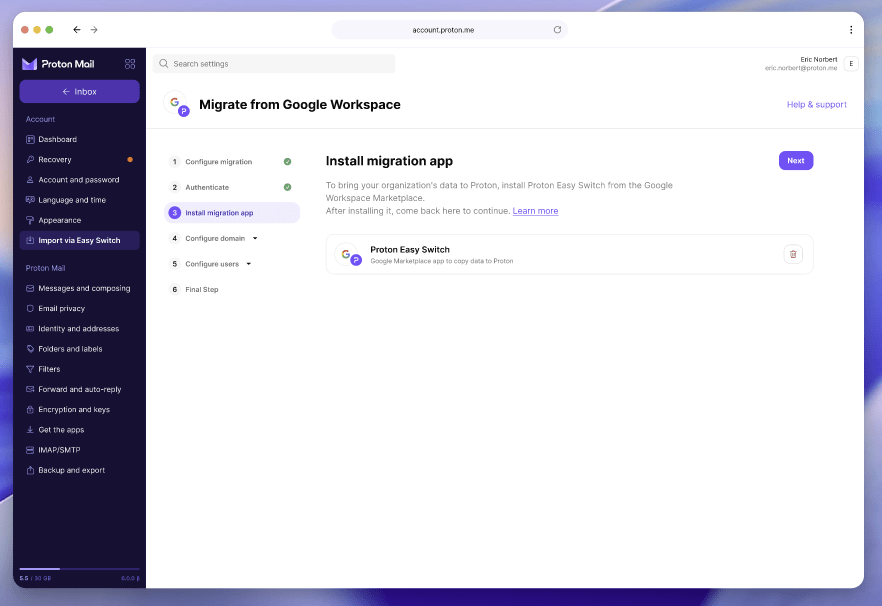Click the Folders and labels tag icon

coord(30,349)
